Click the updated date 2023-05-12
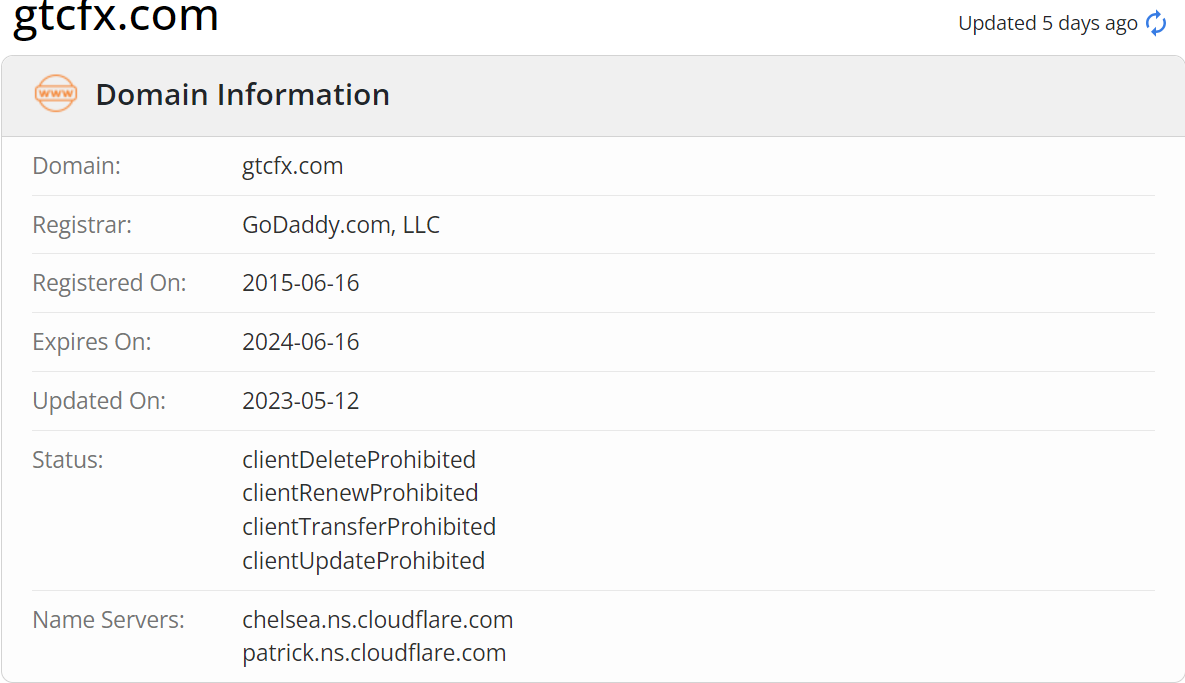1185x683 pixels. tap(301, 400)
